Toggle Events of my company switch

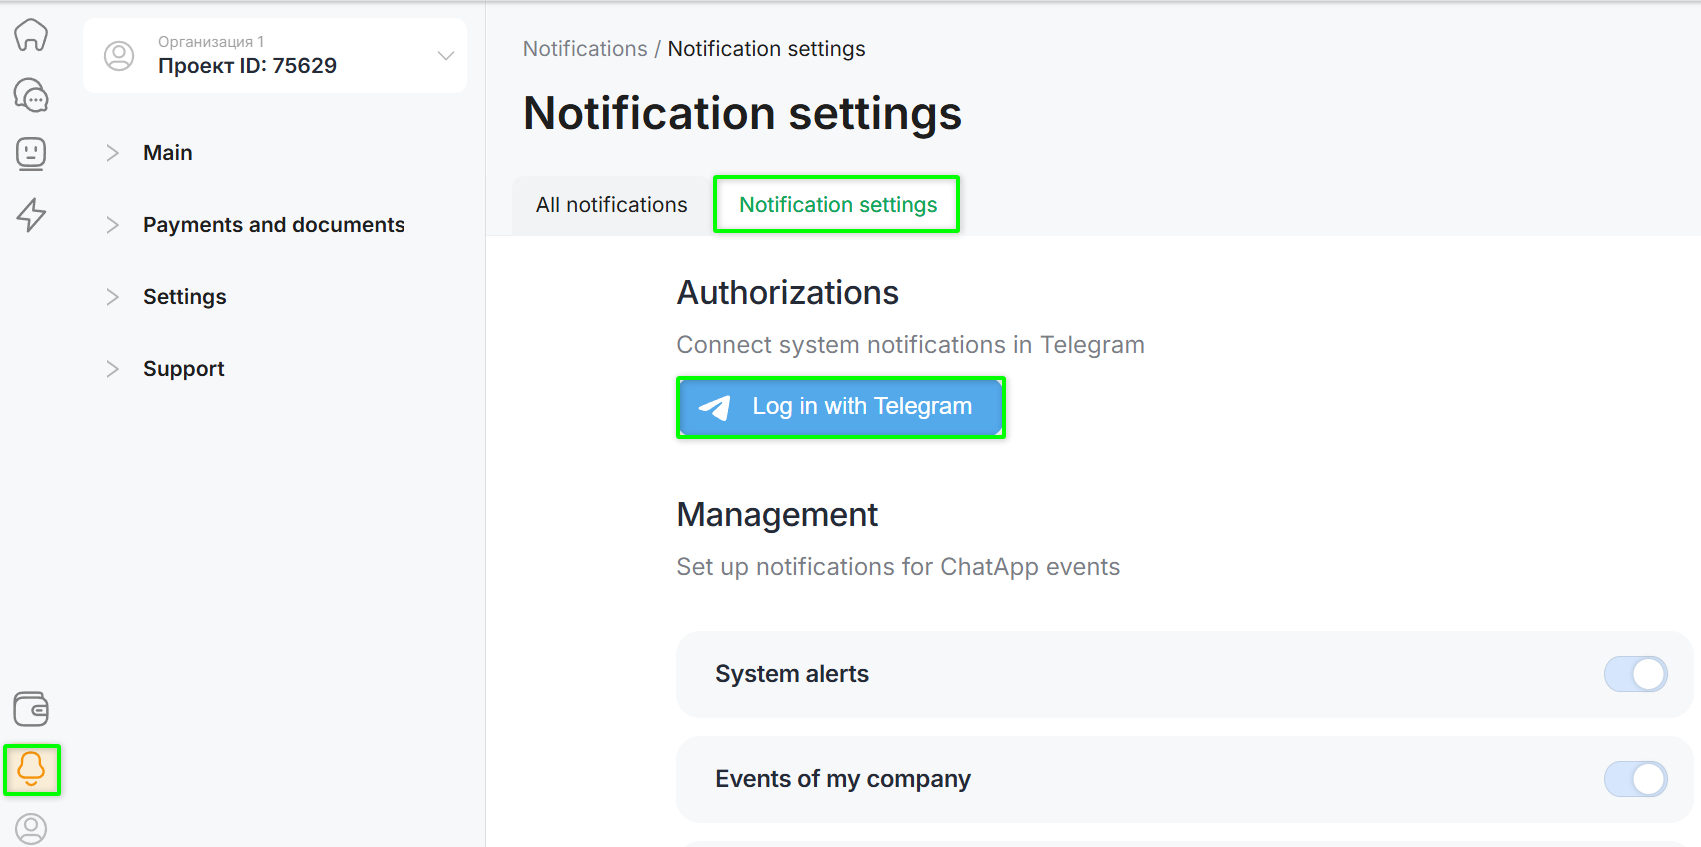click(x=1635, y=779)
